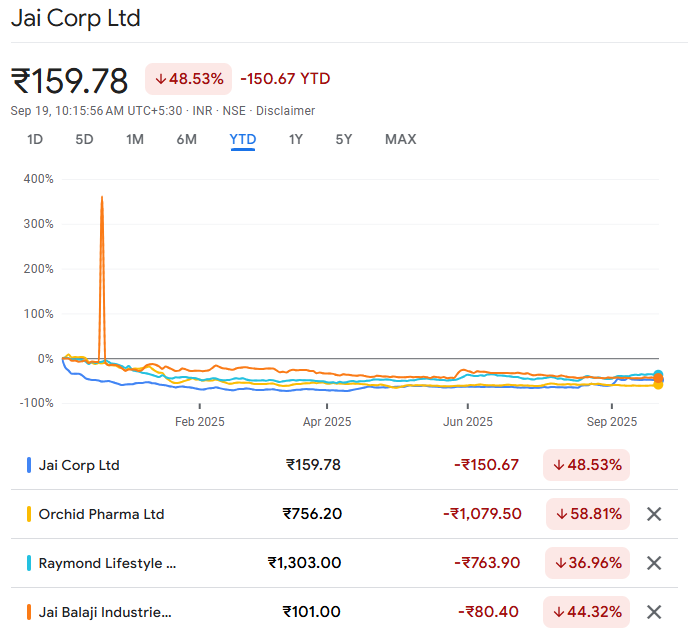
Task: Click the -₹1,079.50 change value
Action: 482,514
